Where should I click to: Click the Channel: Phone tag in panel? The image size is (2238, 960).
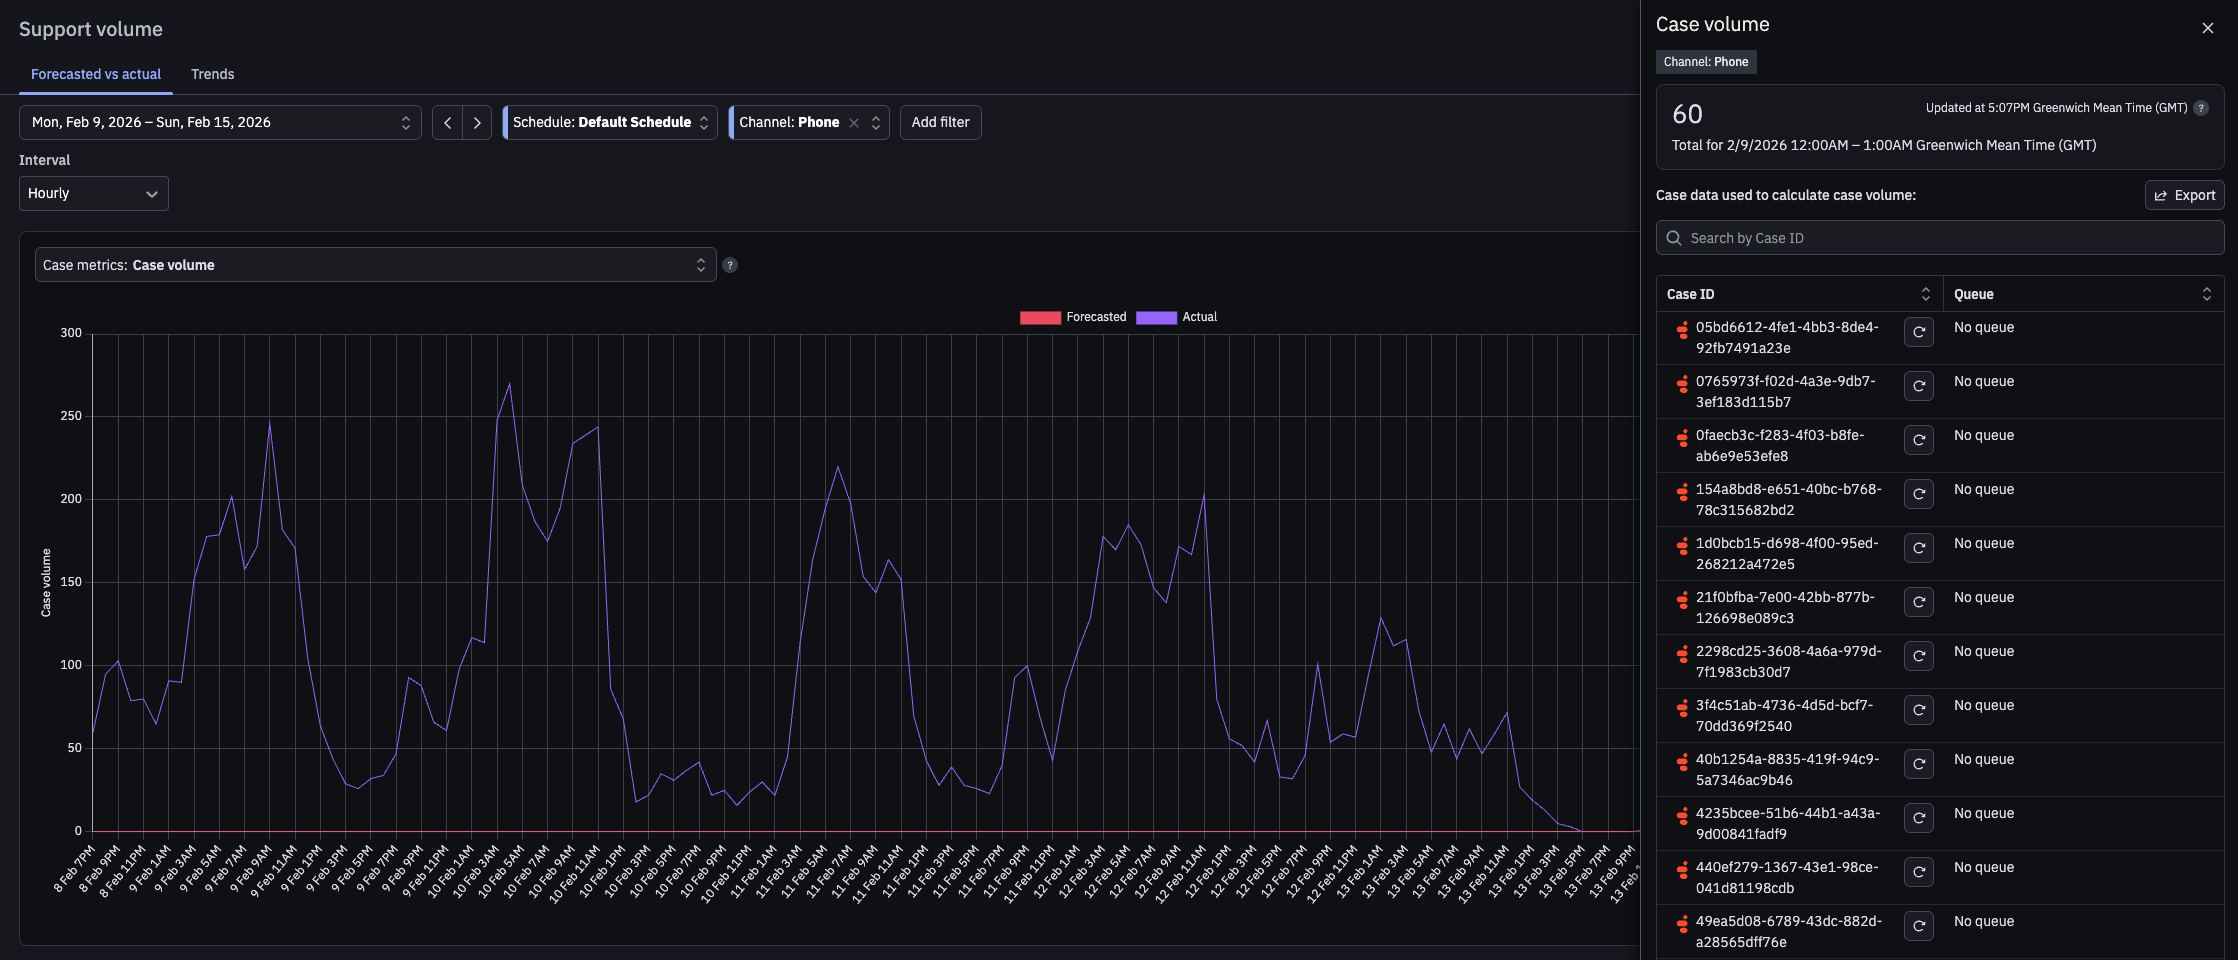pyautogui.click(x=1706, y=62)
